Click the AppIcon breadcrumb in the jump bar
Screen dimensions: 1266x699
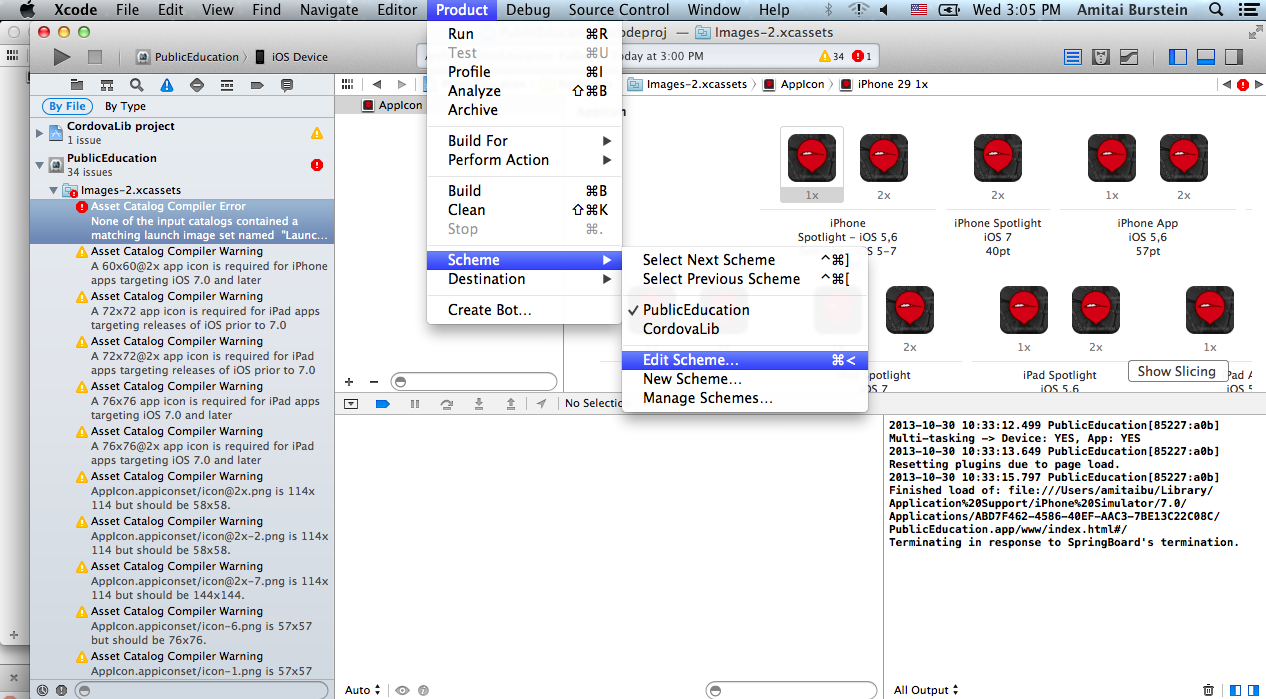pyautogui.click(x=794, y=84)
